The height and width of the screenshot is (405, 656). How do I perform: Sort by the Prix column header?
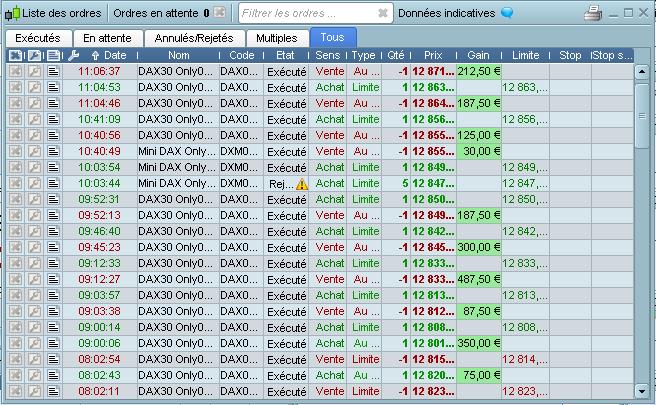433,55
